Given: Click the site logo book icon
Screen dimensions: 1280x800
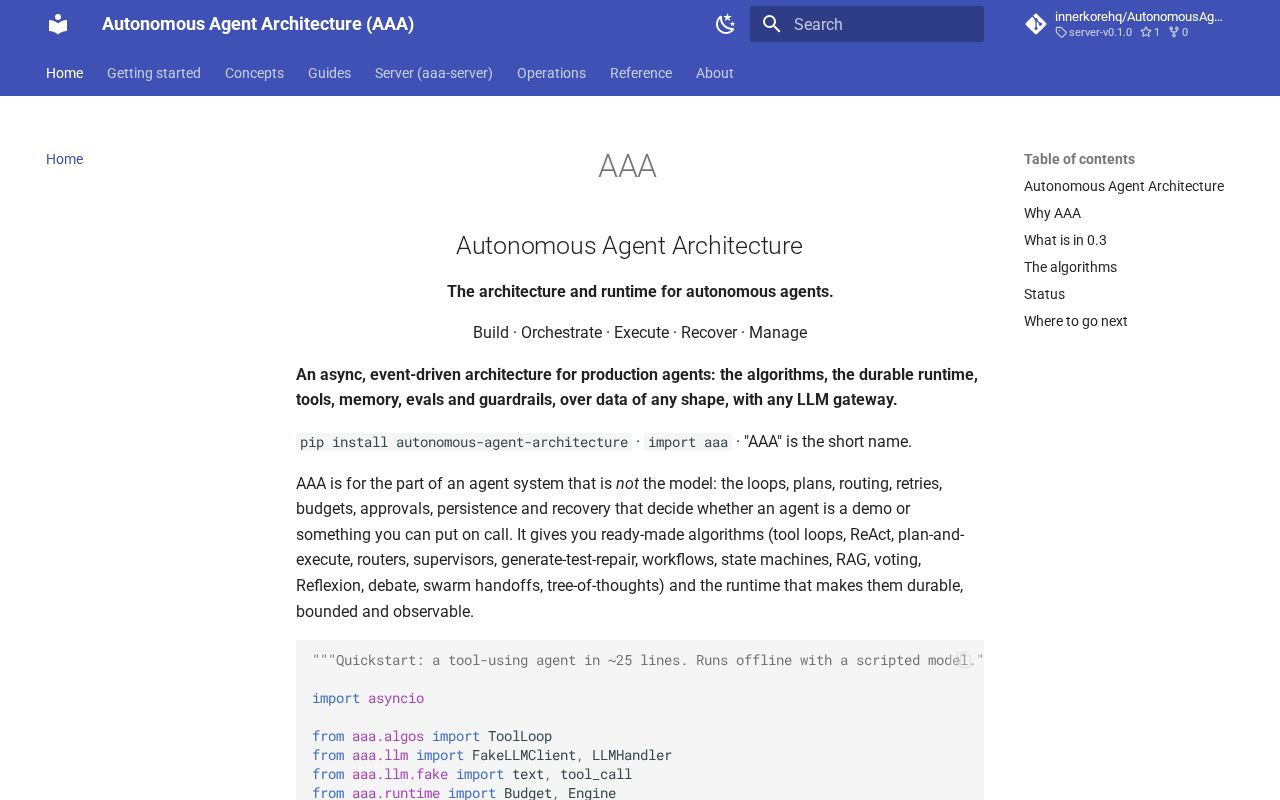Looking at the screenshot, I should click(58, 24).
